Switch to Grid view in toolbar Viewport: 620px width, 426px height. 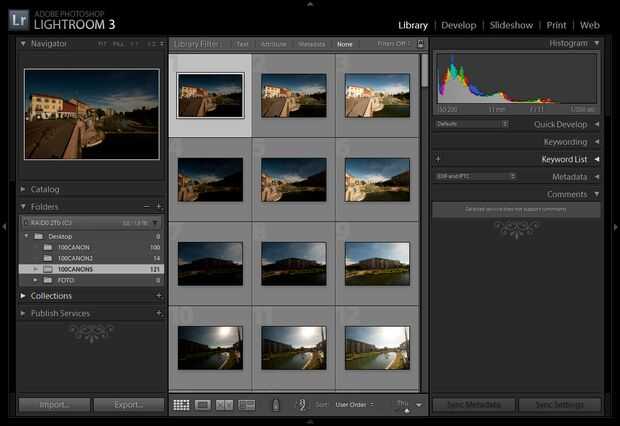[x=181, y=405]
